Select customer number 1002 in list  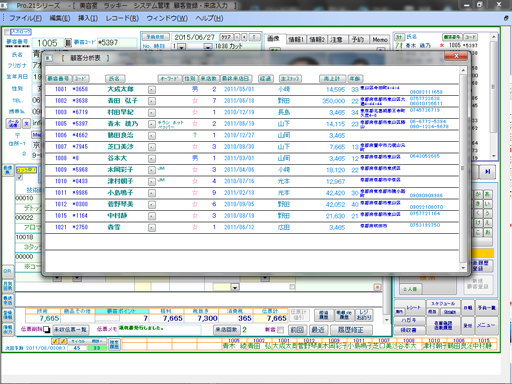point(61,101)
